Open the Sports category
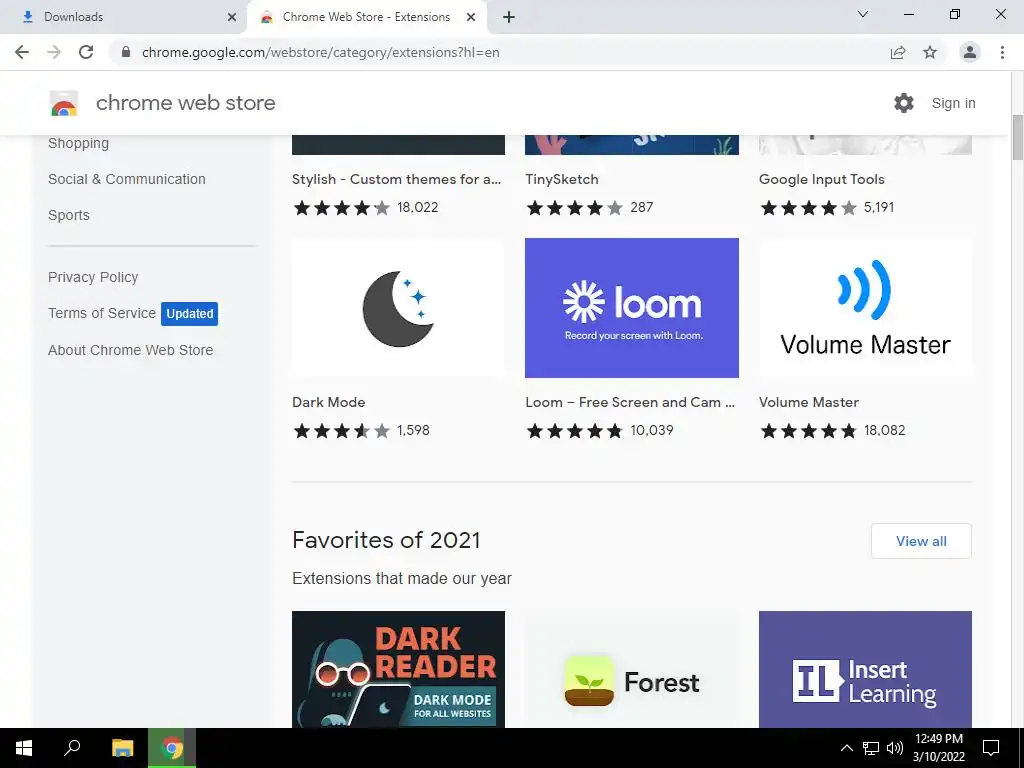The image size is (1024, 768). pos(69,215)
